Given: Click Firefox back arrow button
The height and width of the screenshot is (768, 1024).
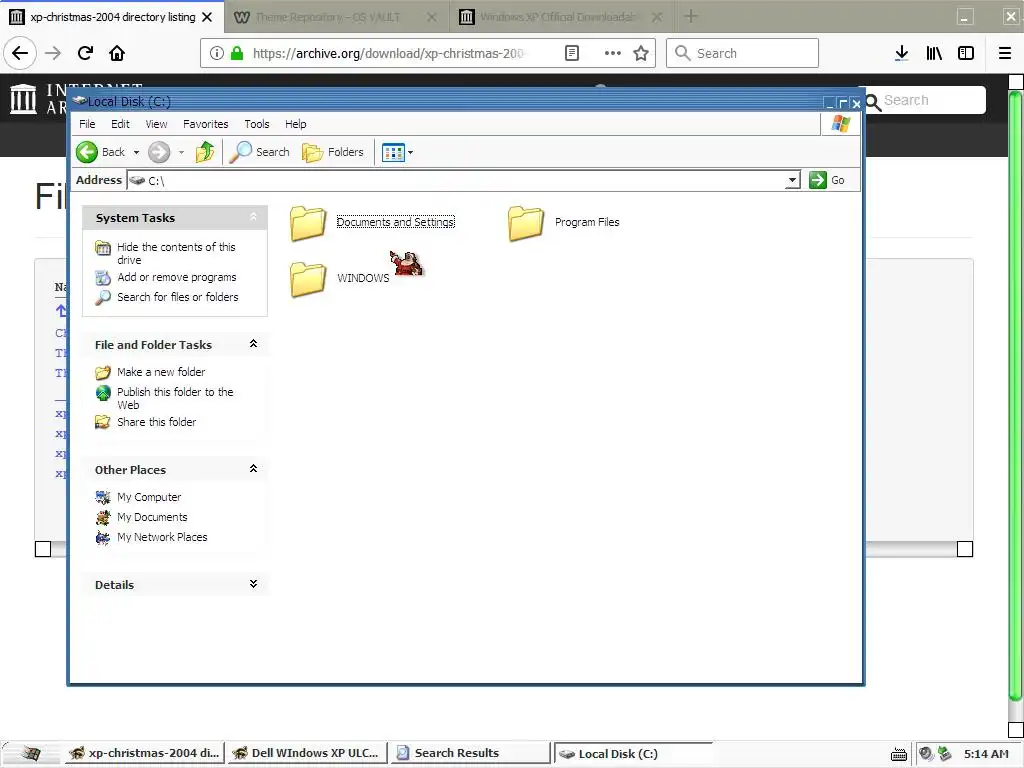Looking at the screenshot, I should click(x=20, y=53).
